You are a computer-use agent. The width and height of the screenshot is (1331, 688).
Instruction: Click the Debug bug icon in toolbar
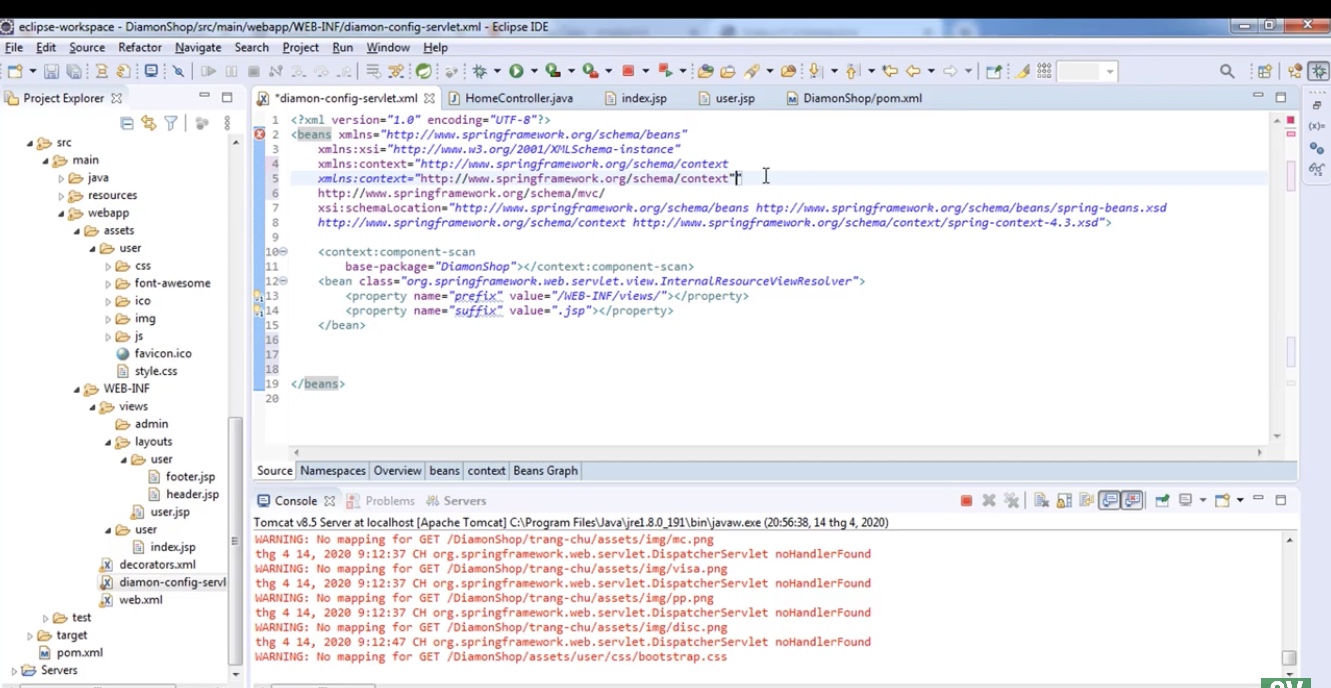click(480, 71)
